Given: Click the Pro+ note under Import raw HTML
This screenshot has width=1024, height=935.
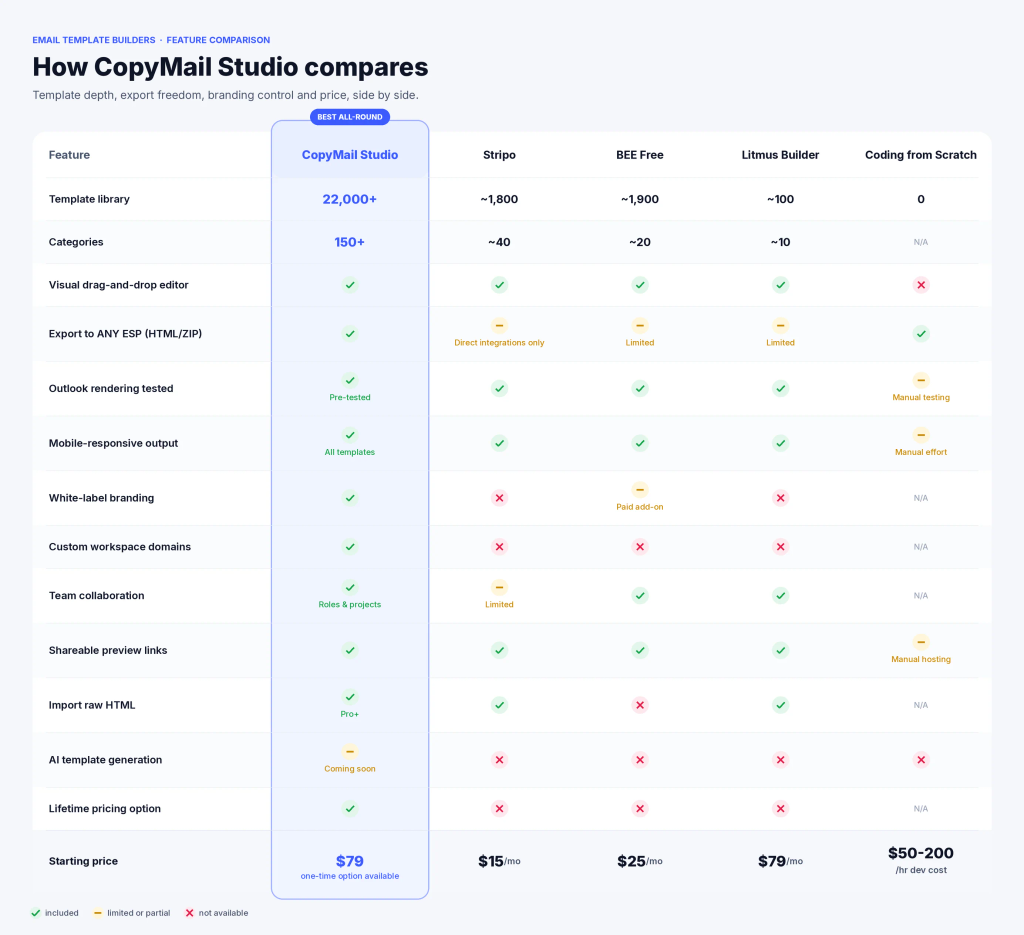Looking at the screenshot, I should click(x=350, y=714).
